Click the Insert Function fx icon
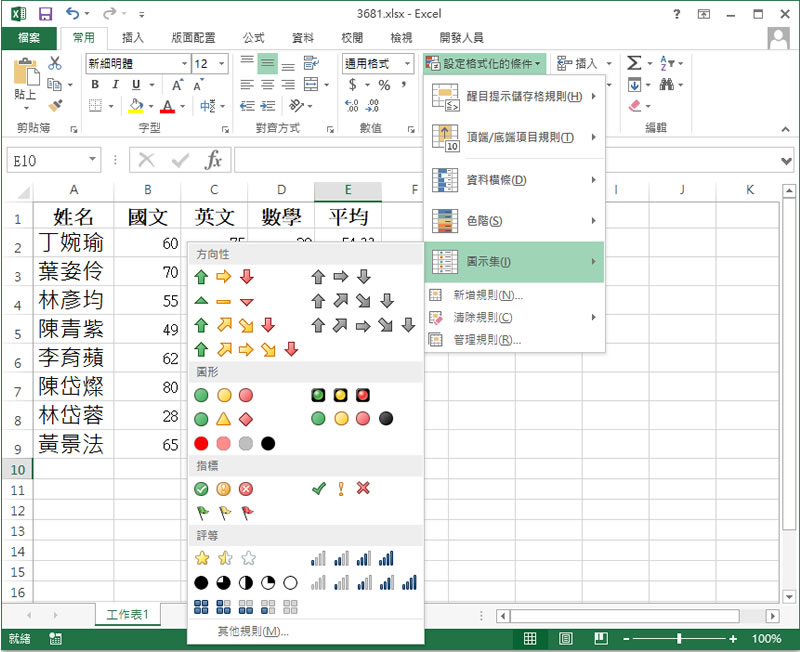This screenshot has width=800, height=652. [213, 160]
